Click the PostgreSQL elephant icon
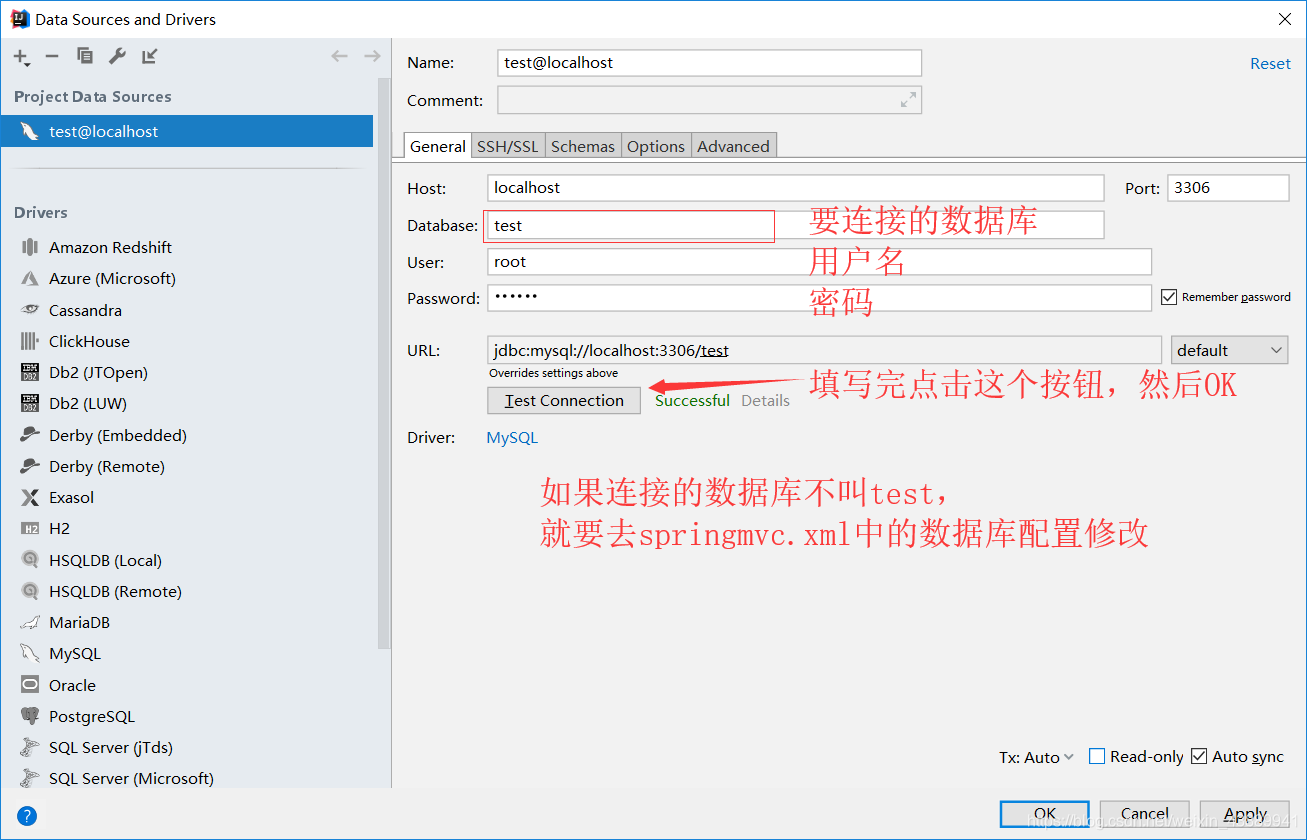This screenshot has width=1307, height=840. coord(30,716)
